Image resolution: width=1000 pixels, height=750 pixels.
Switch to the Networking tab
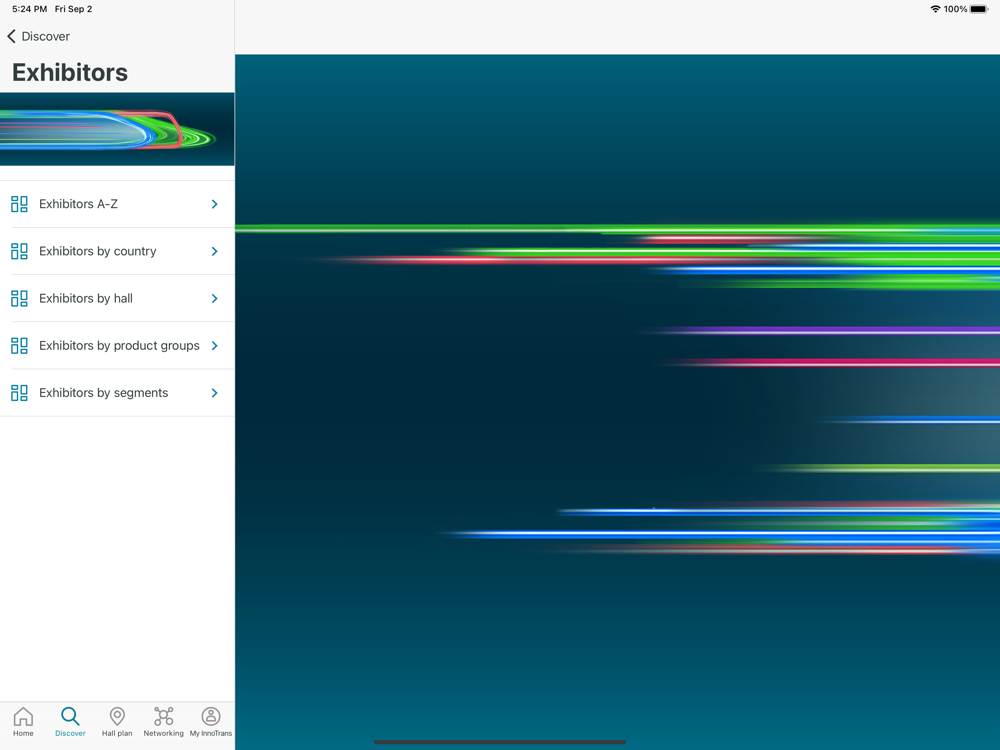(163, 722)
